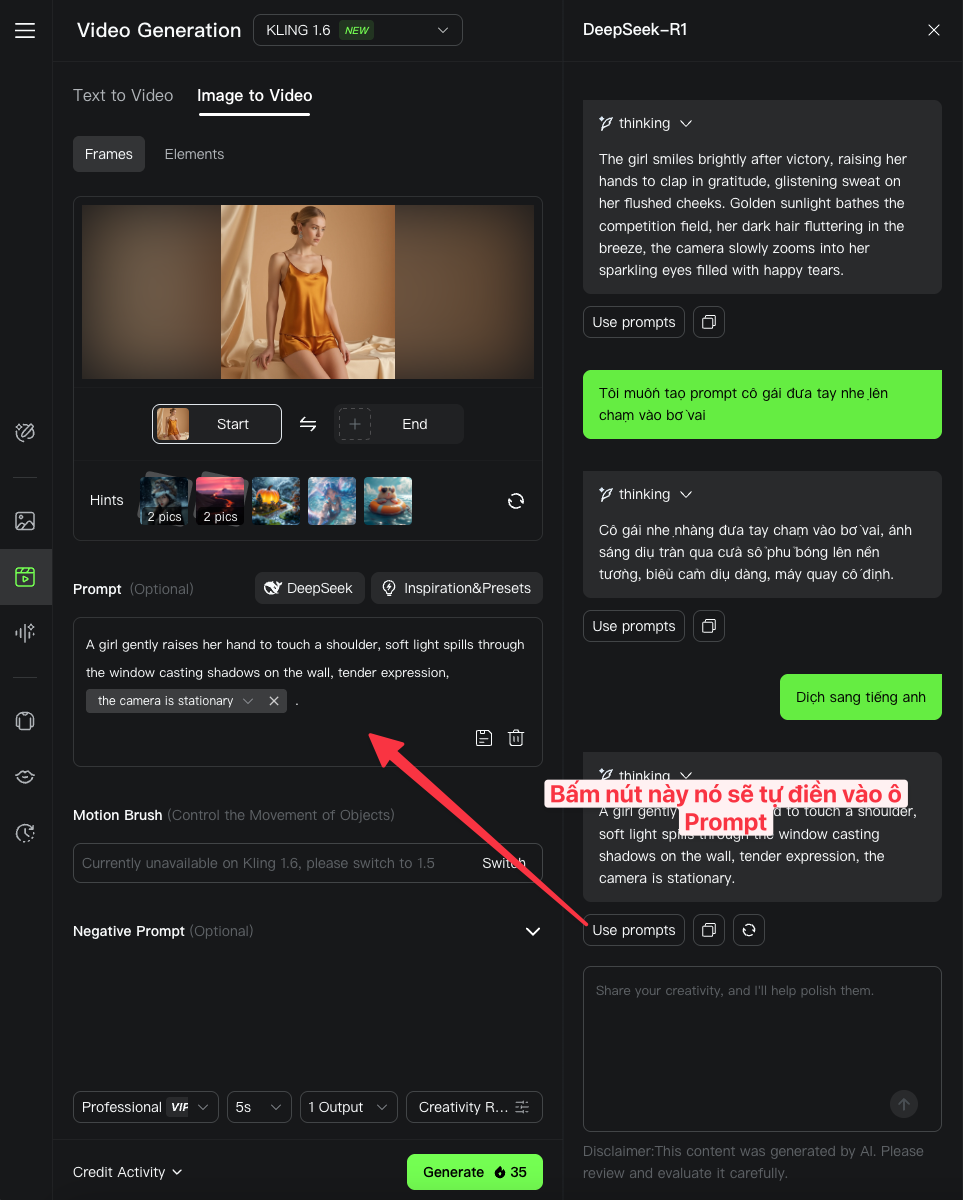Swap the Start and End frames

click(x=308, y=424)
